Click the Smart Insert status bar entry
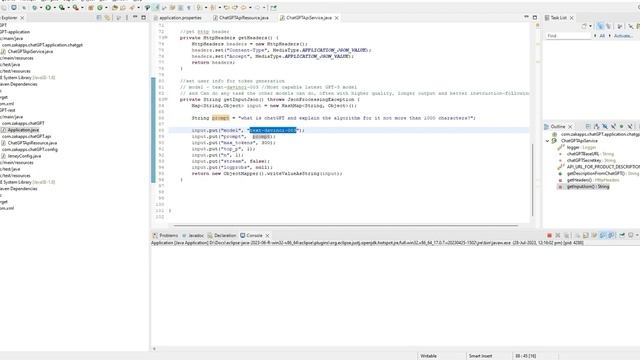640x360 pixels. pyautogui.click(x=480, y=356)
